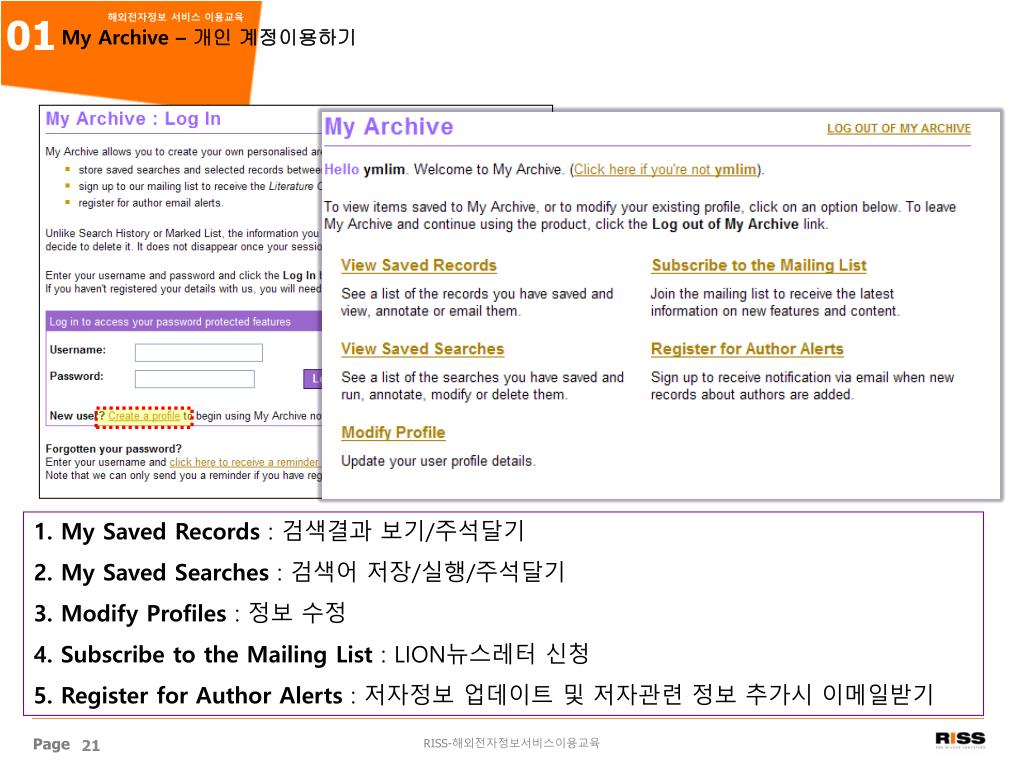1024x768 pixels.
Task: Open View Saved Searches
Action: pos(423,349)
